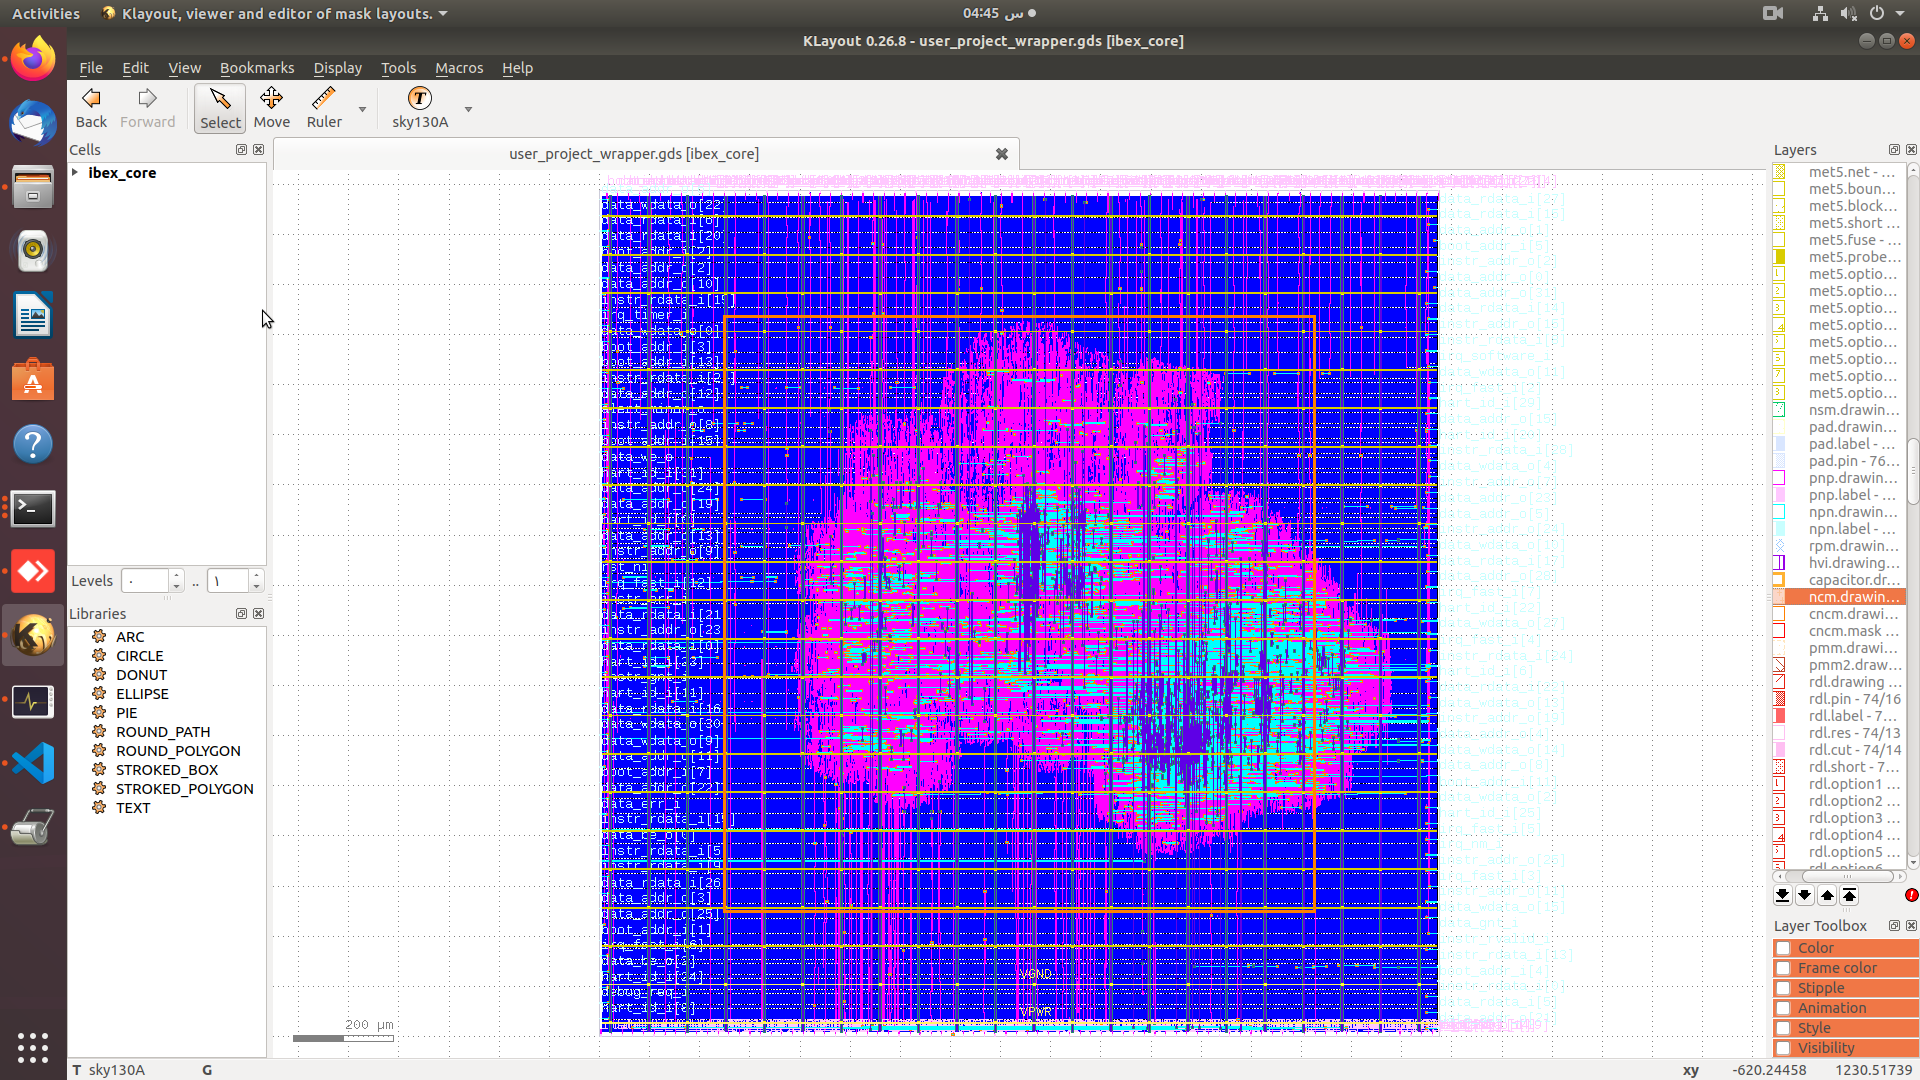Move layer to bottom with arrow button
The image size is (1920, 1080).
point(1782,895)
